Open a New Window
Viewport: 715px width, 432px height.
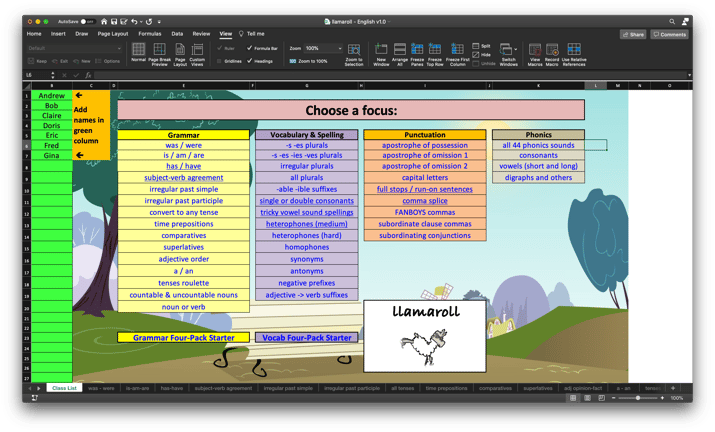tap(381, 54)
